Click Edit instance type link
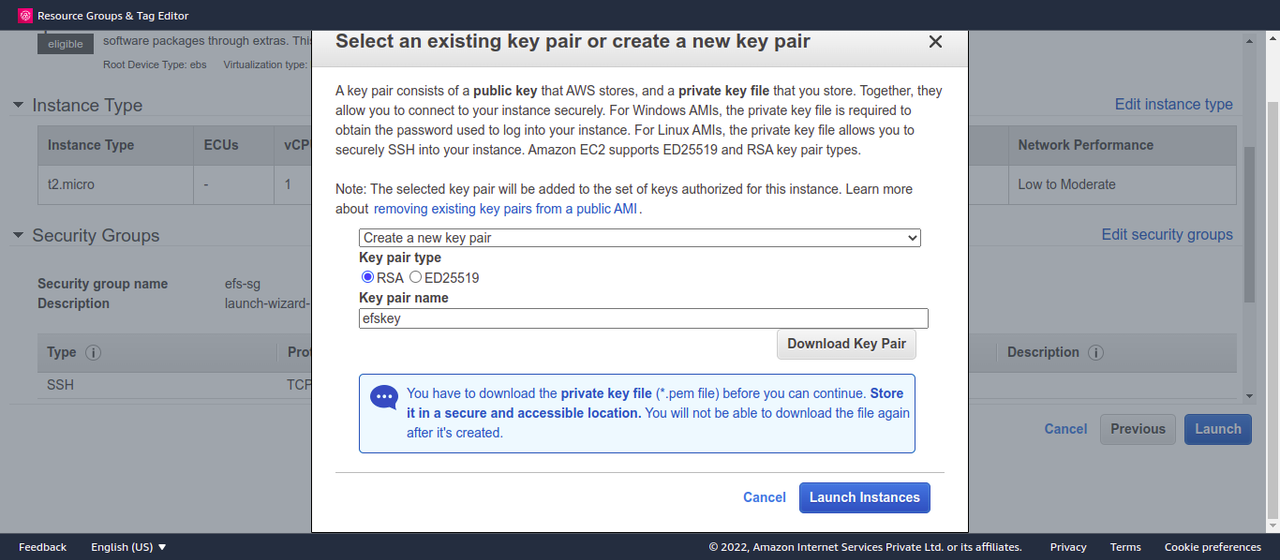The height and width of the screenshot is (560, 1280). (x=1174, y=104)
